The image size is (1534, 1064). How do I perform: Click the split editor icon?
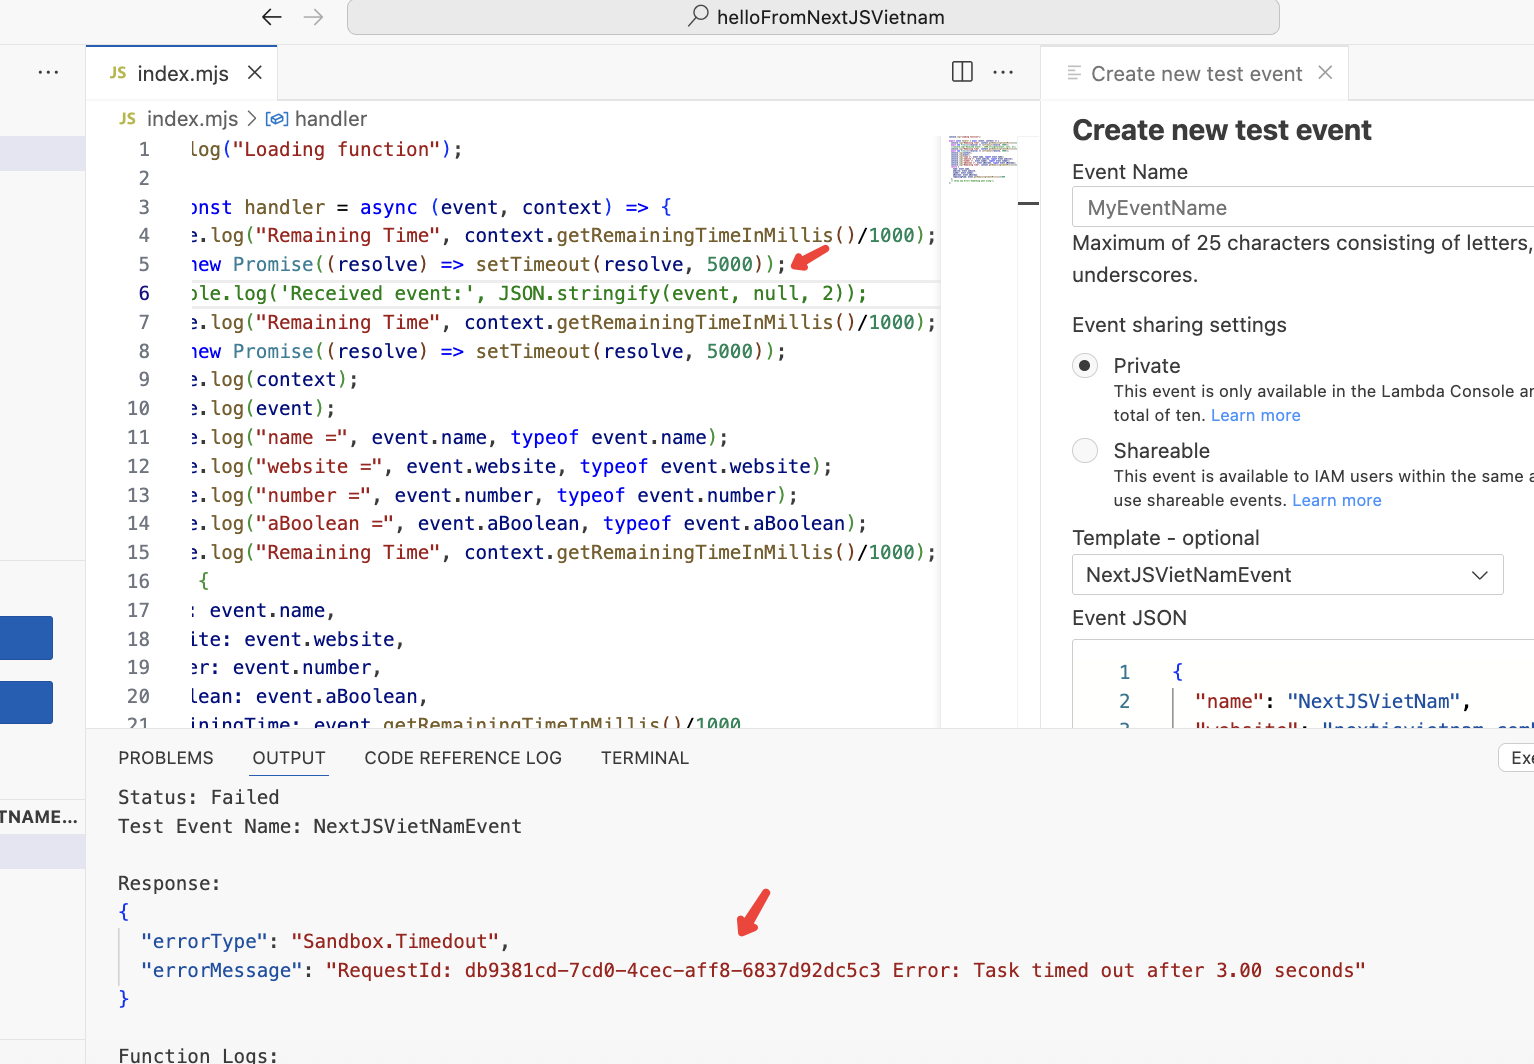962,72
